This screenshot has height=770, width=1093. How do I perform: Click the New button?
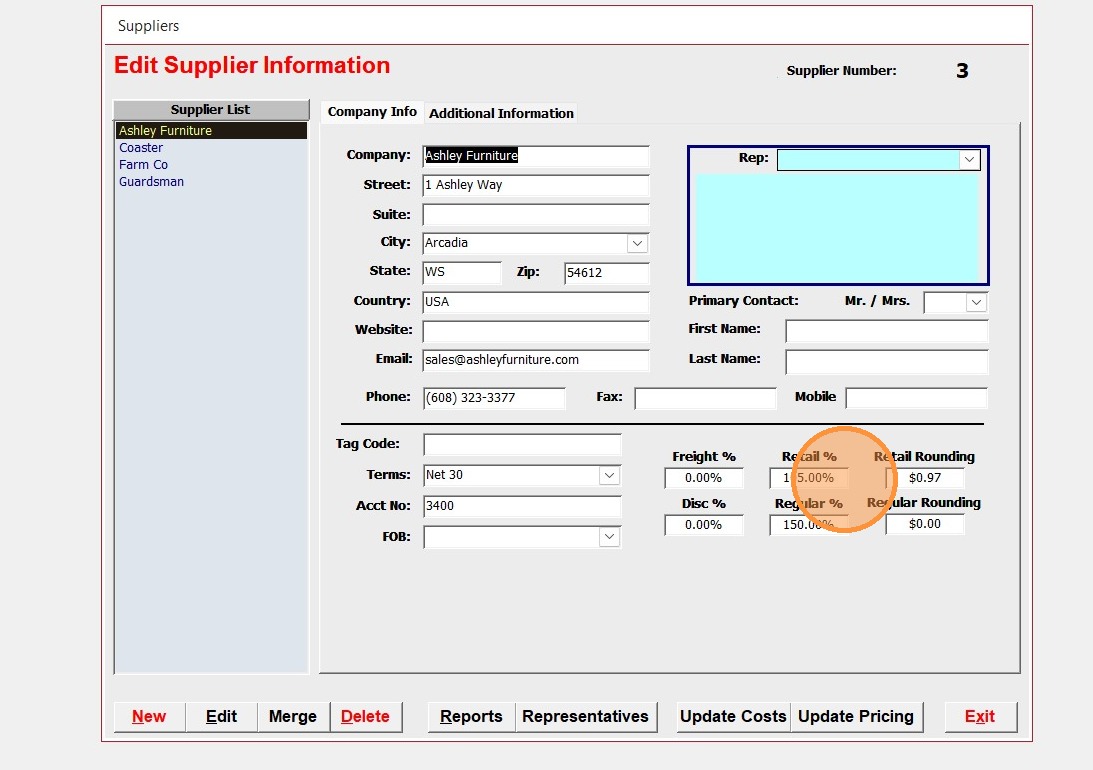149,716
